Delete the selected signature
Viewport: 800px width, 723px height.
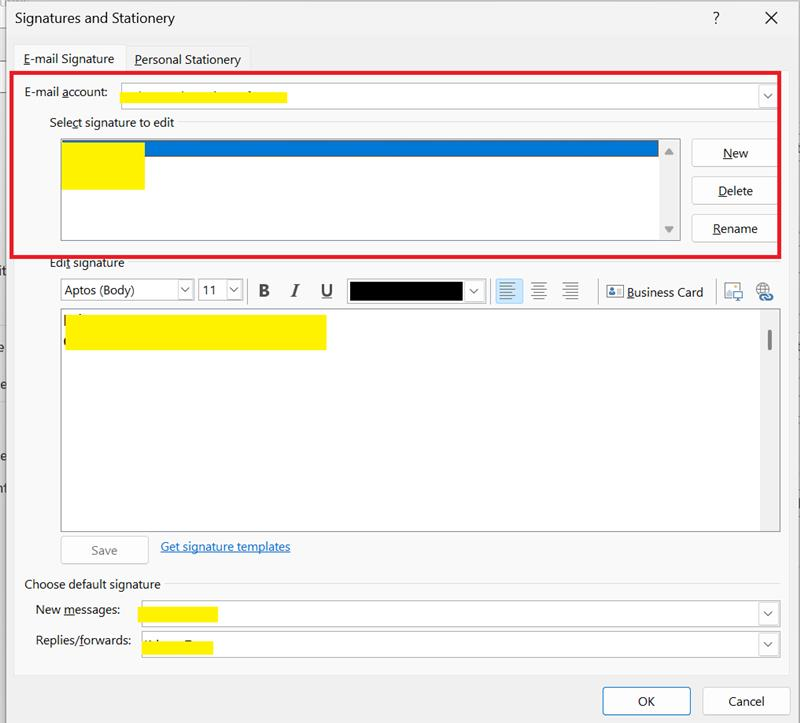[x=735, y=191]
